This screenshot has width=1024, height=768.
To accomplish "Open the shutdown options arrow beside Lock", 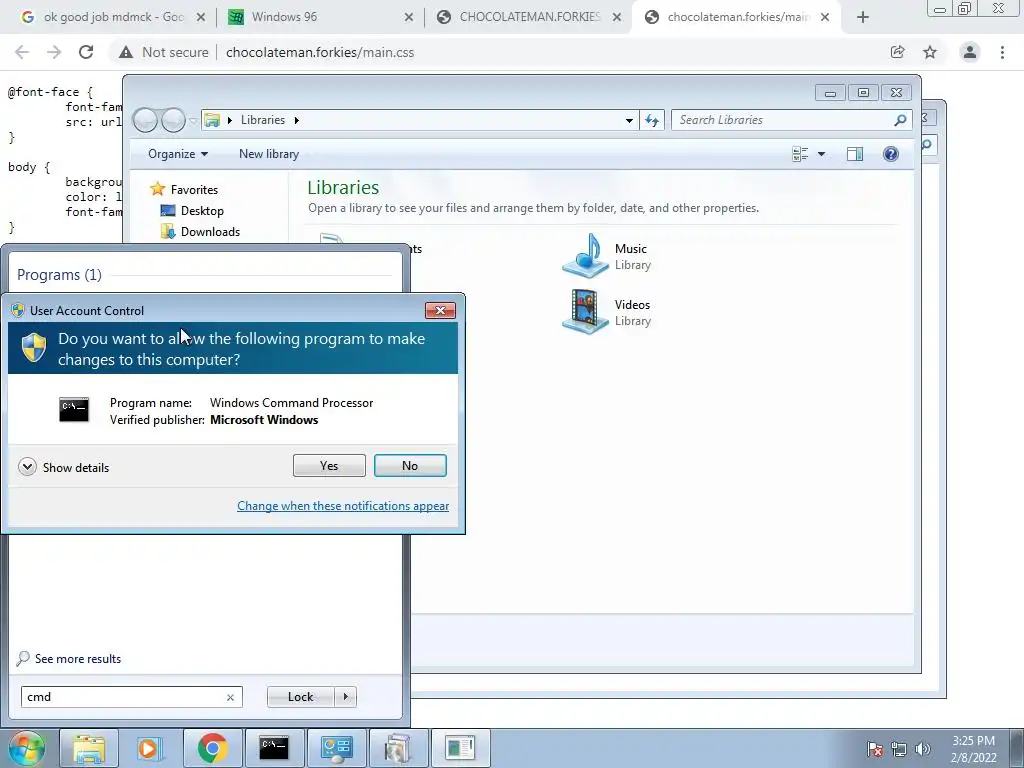I will pos(345,697).
